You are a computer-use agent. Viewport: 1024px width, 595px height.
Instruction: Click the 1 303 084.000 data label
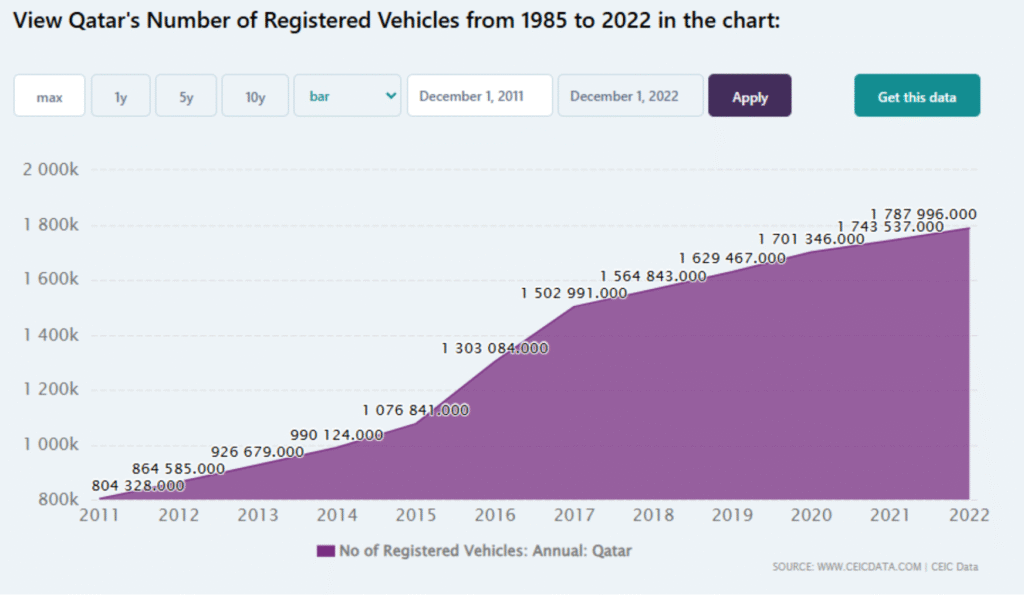click(494, 348)
